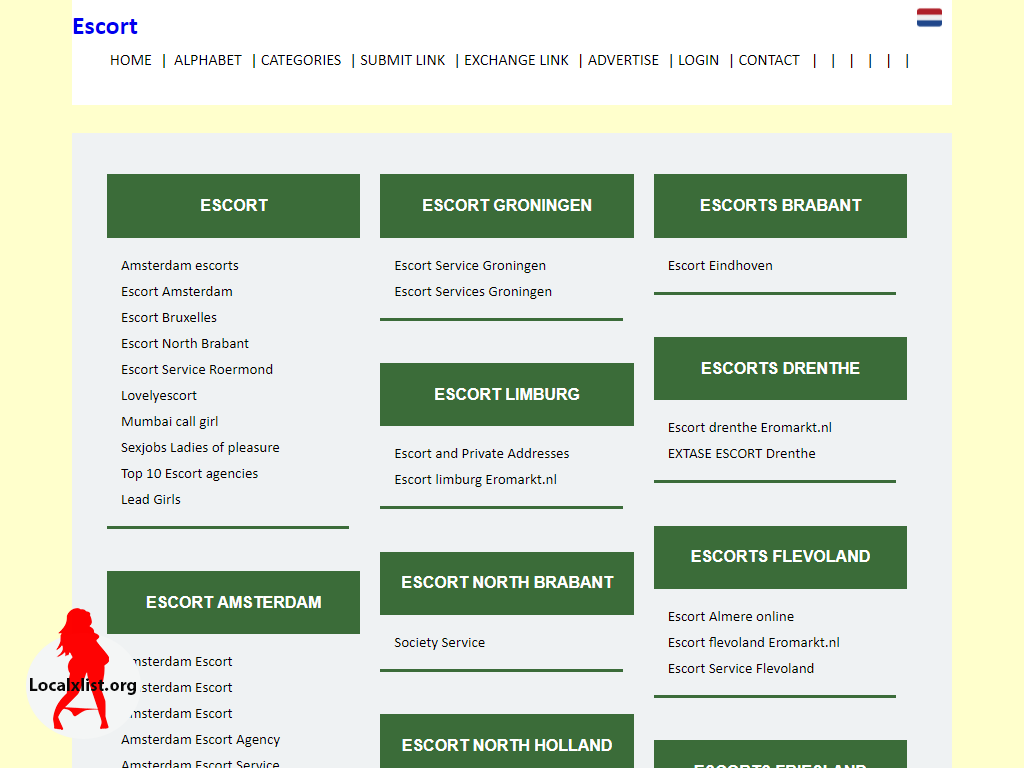
Task: Click the CONTACT navigation link
Action: pyautogui.click(x=769, y=60)
